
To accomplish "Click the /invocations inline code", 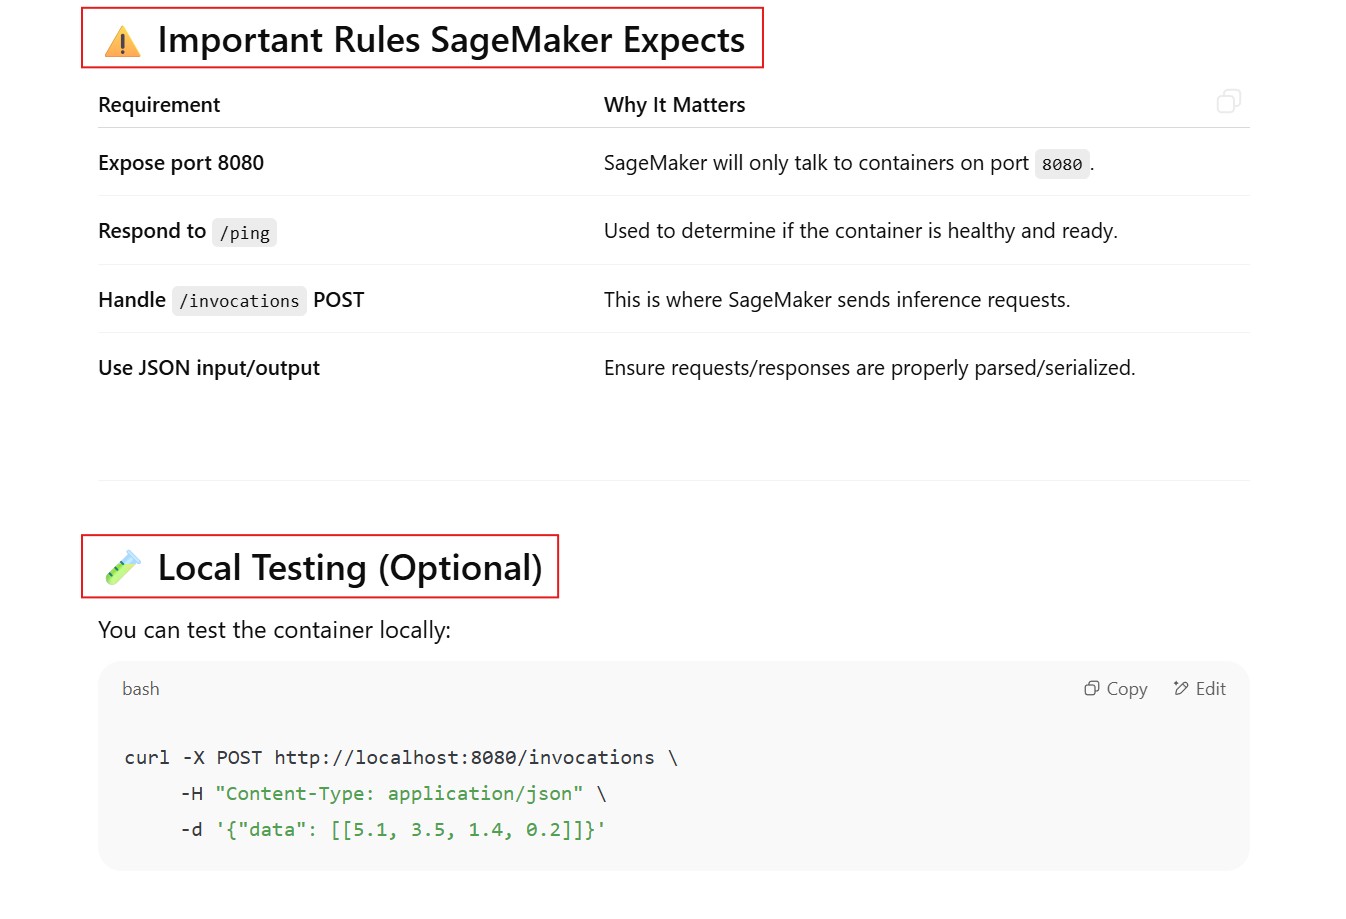I will (x=239, y=301).
